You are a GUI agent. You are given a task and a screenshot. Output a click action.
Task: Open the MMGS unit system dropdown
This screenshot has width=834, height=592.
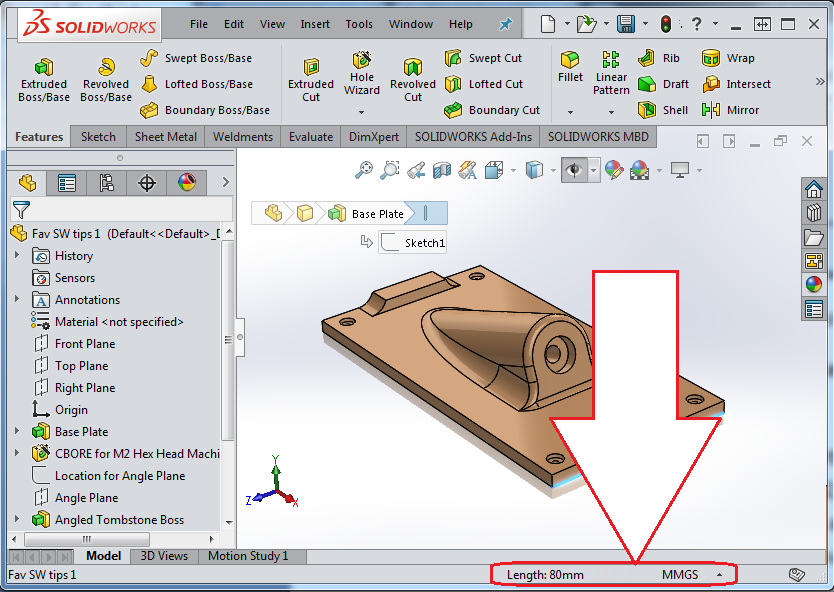[x=719, y=574]
